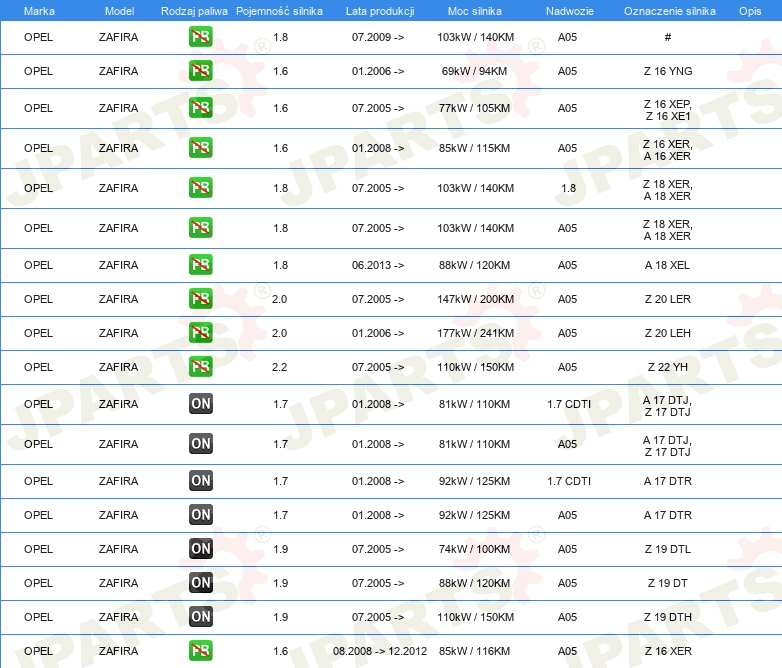Select engine code 'Z 20 LER'
782x668 pixels.
tap(668, 299)
